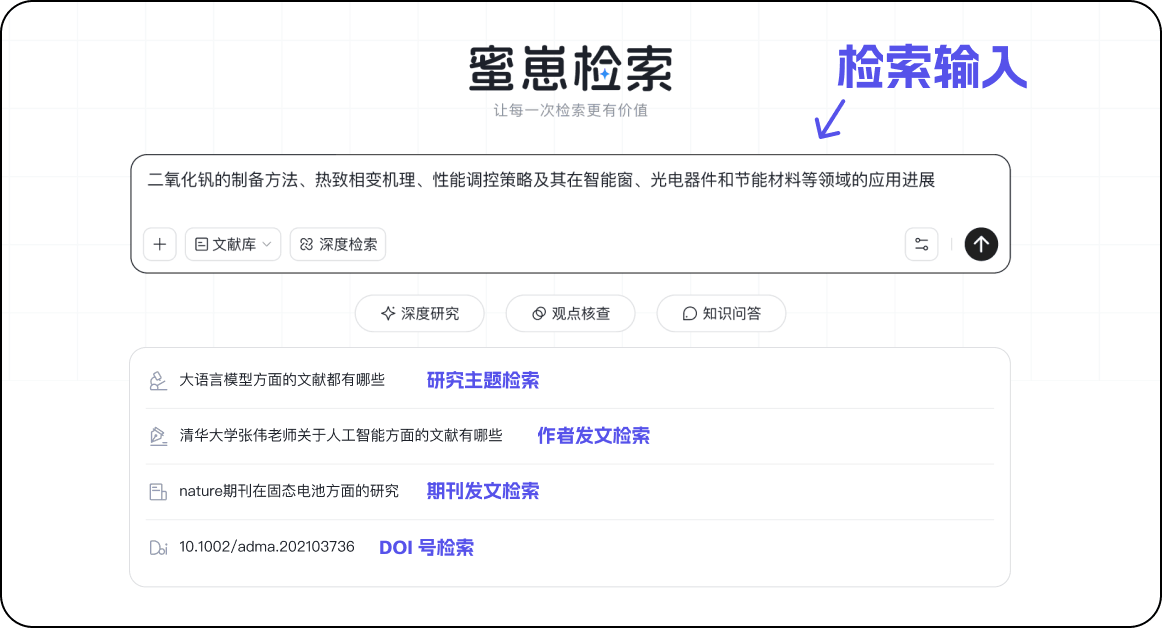Click the link icon in 观点核查 button
Screen dimensions: 1162x628
(539, 314)
